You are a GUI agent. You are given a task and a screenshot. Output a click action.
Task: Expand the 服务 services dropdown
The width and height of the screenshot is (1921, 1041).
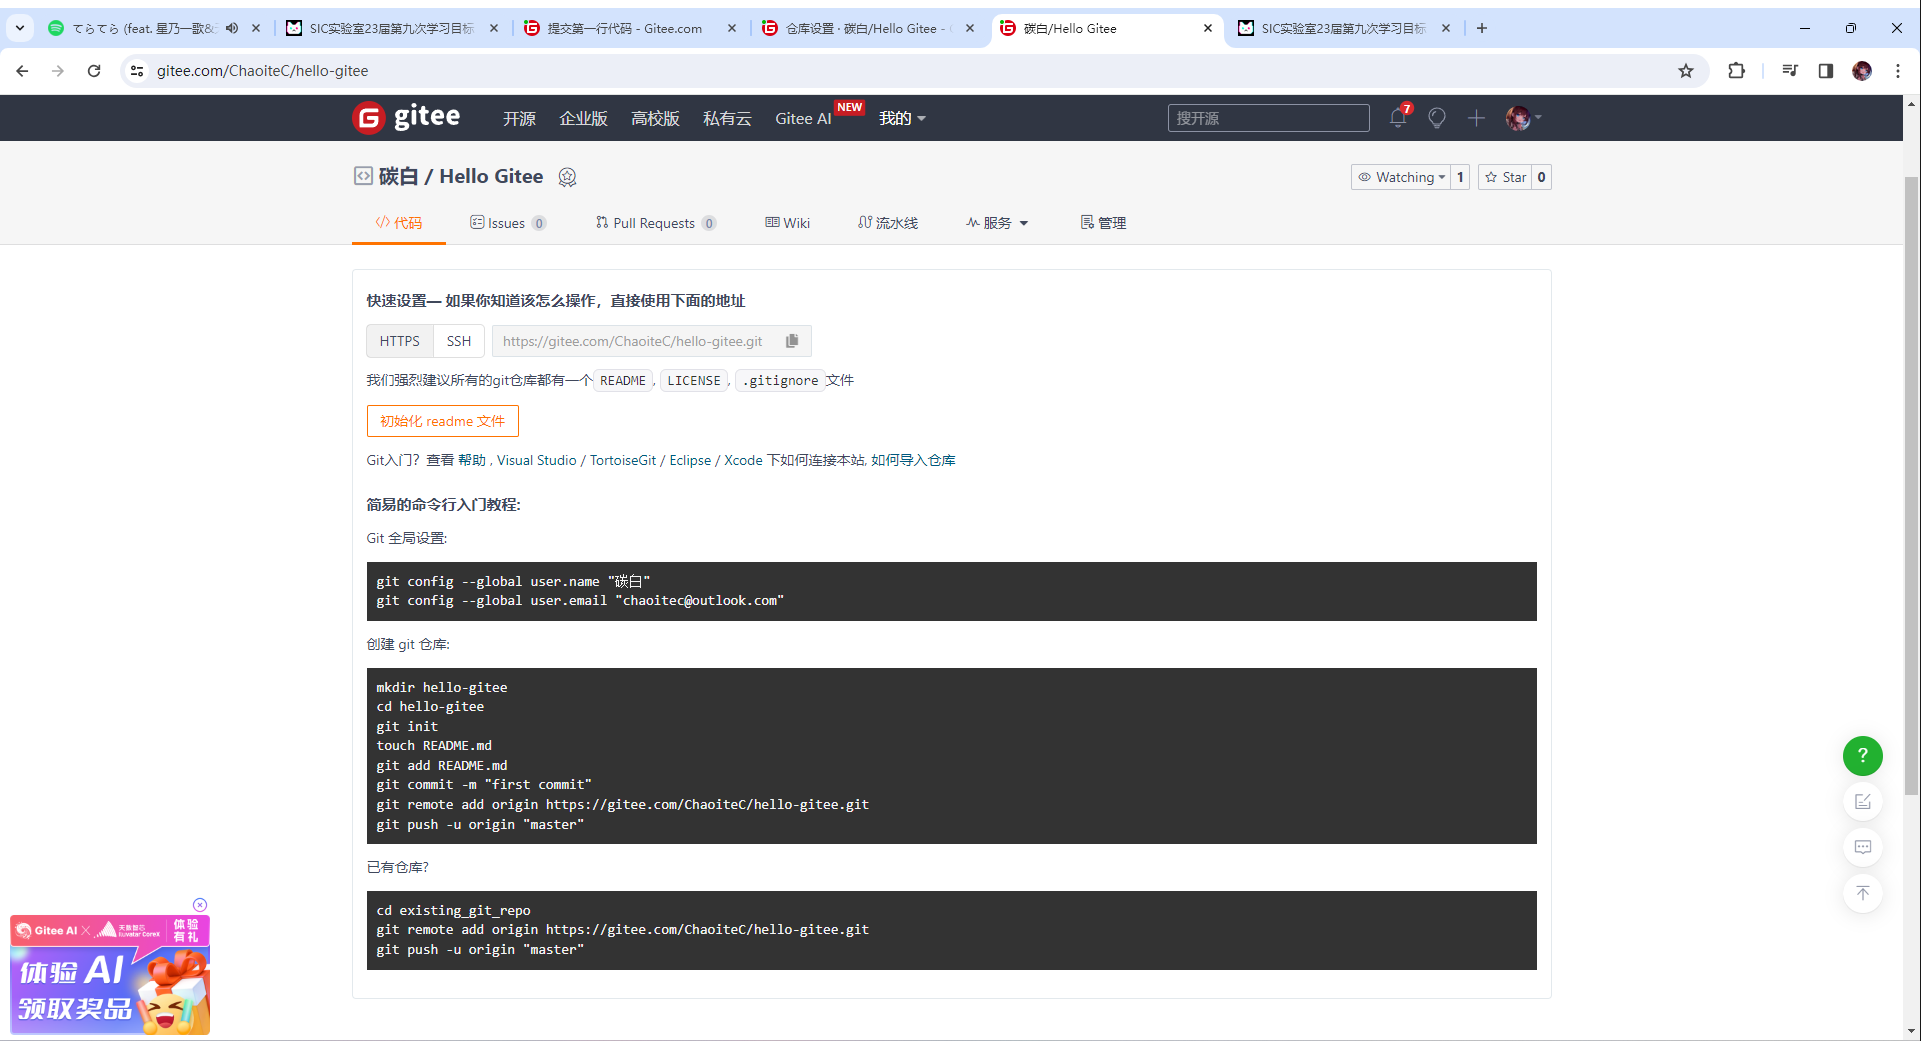tap(997, 223)
